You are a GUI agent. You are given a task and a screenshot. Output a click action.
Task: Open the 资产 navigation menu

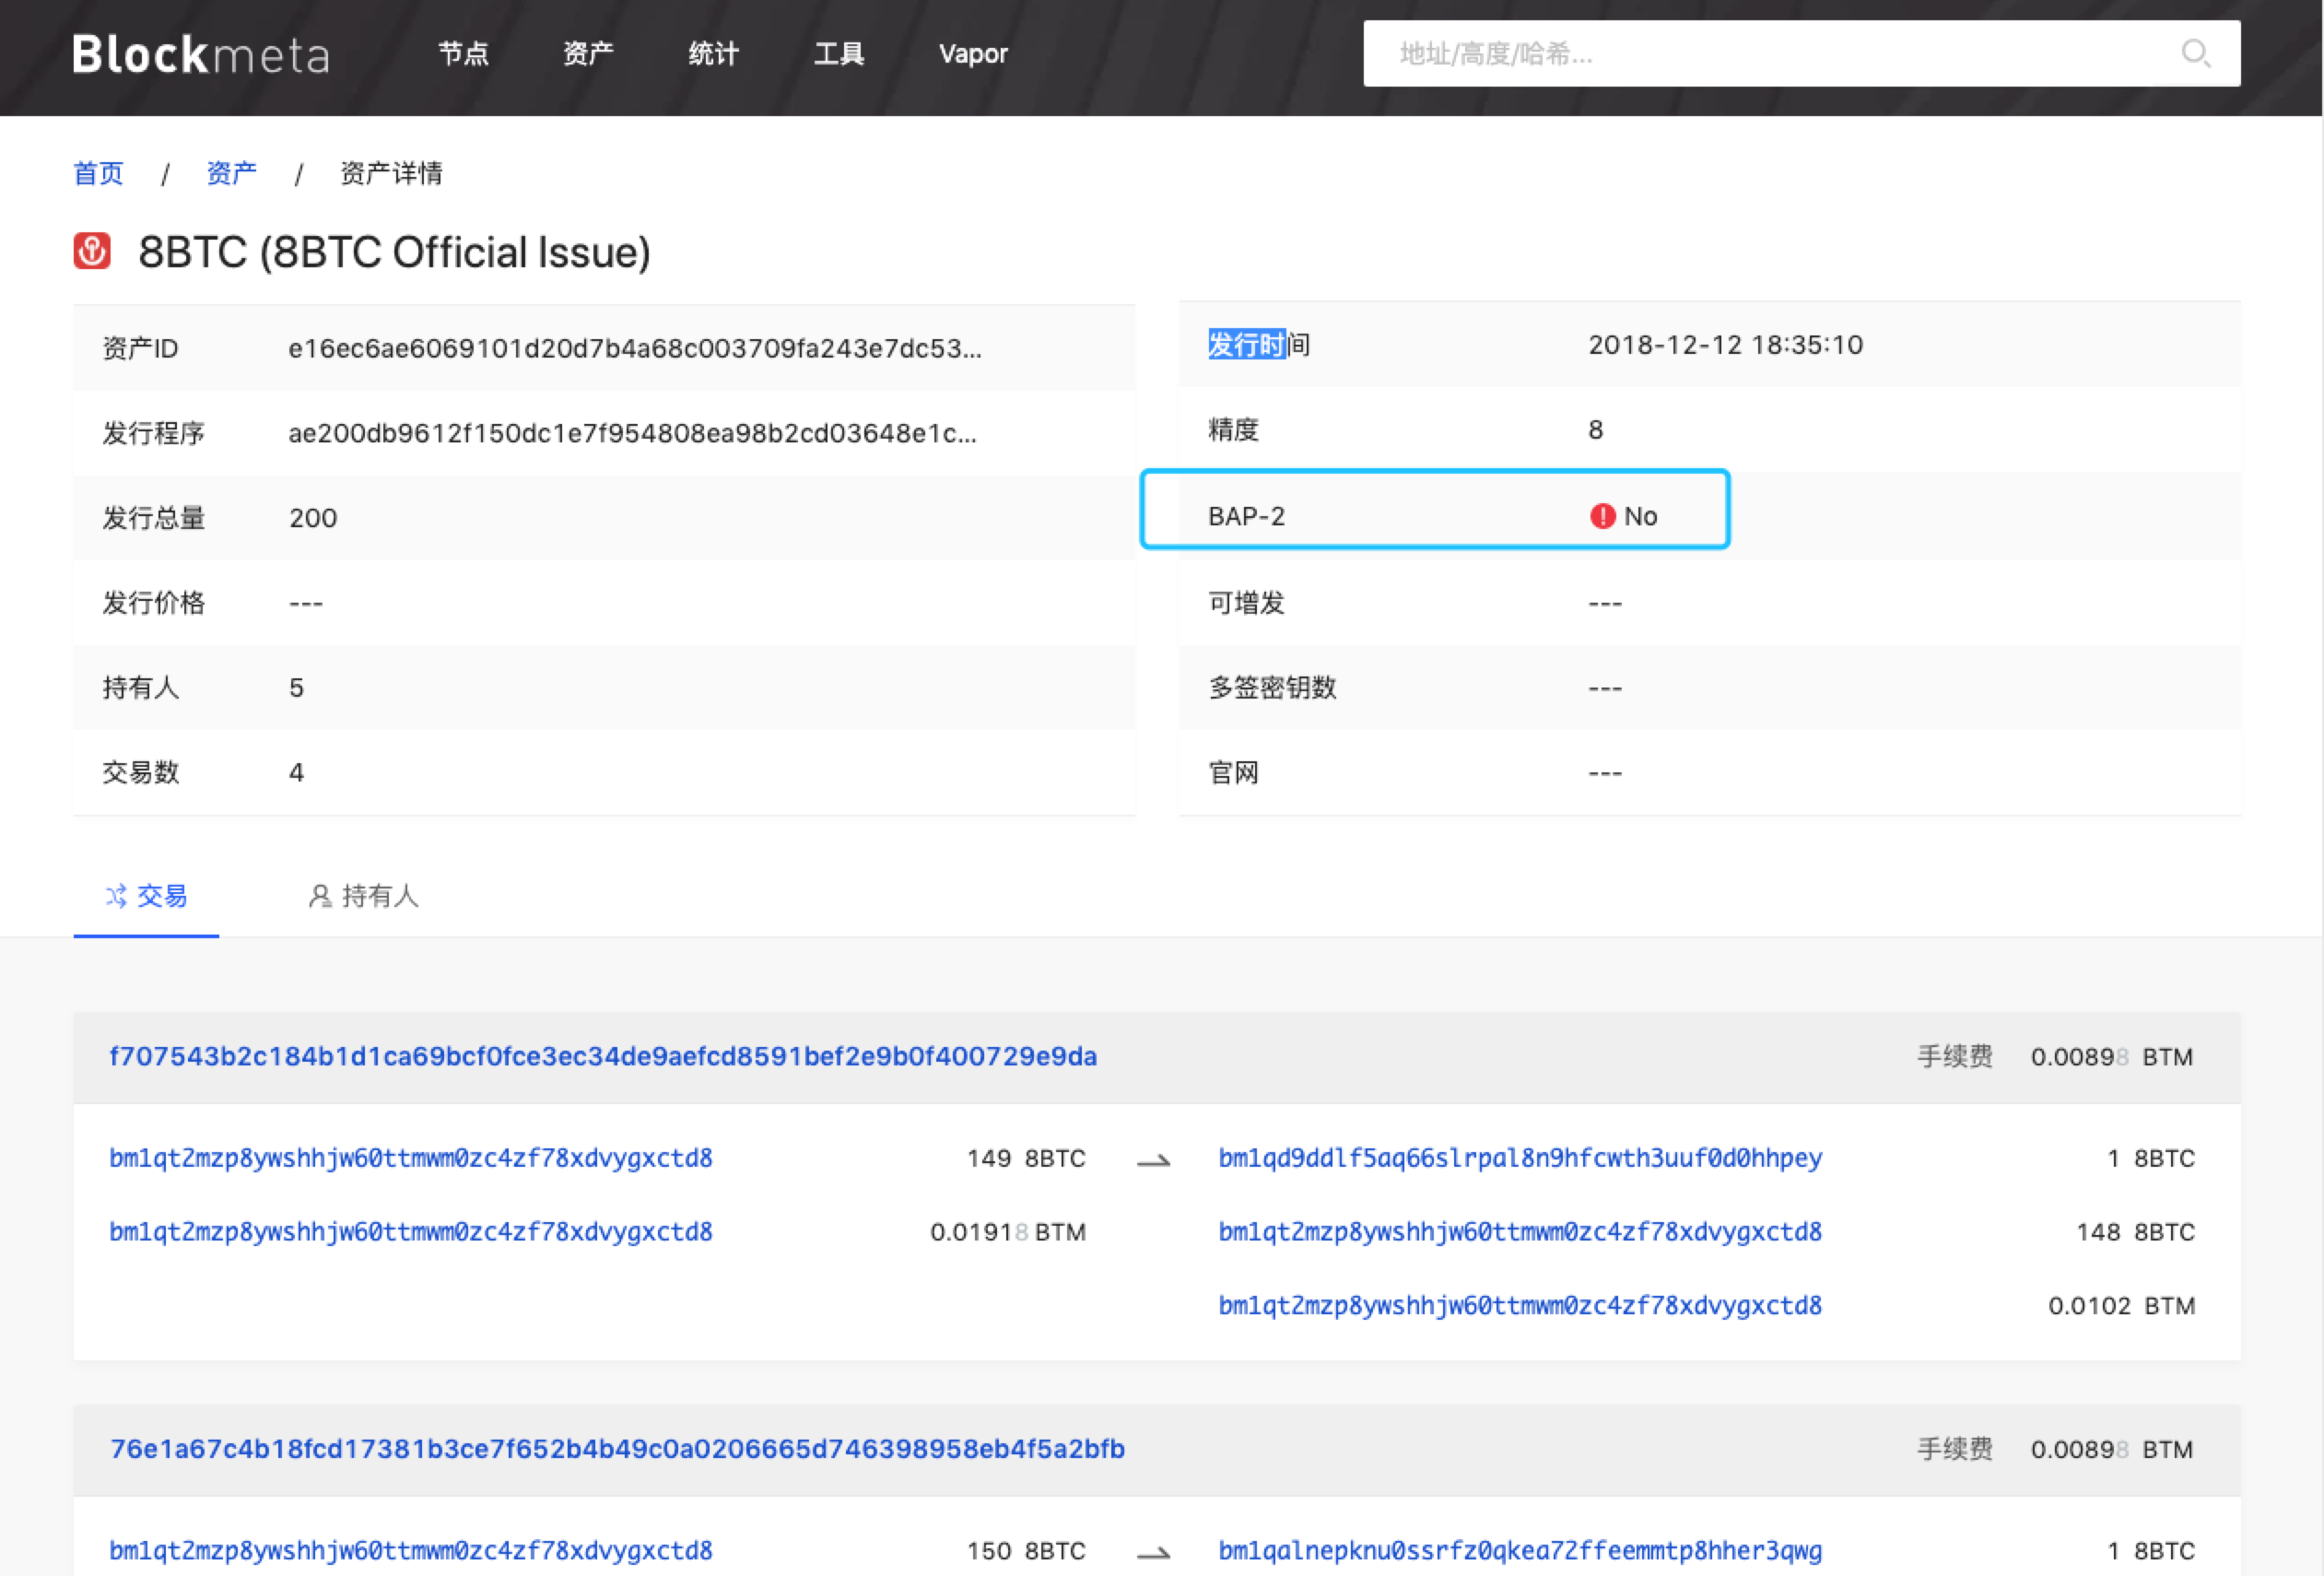[588, 54]
